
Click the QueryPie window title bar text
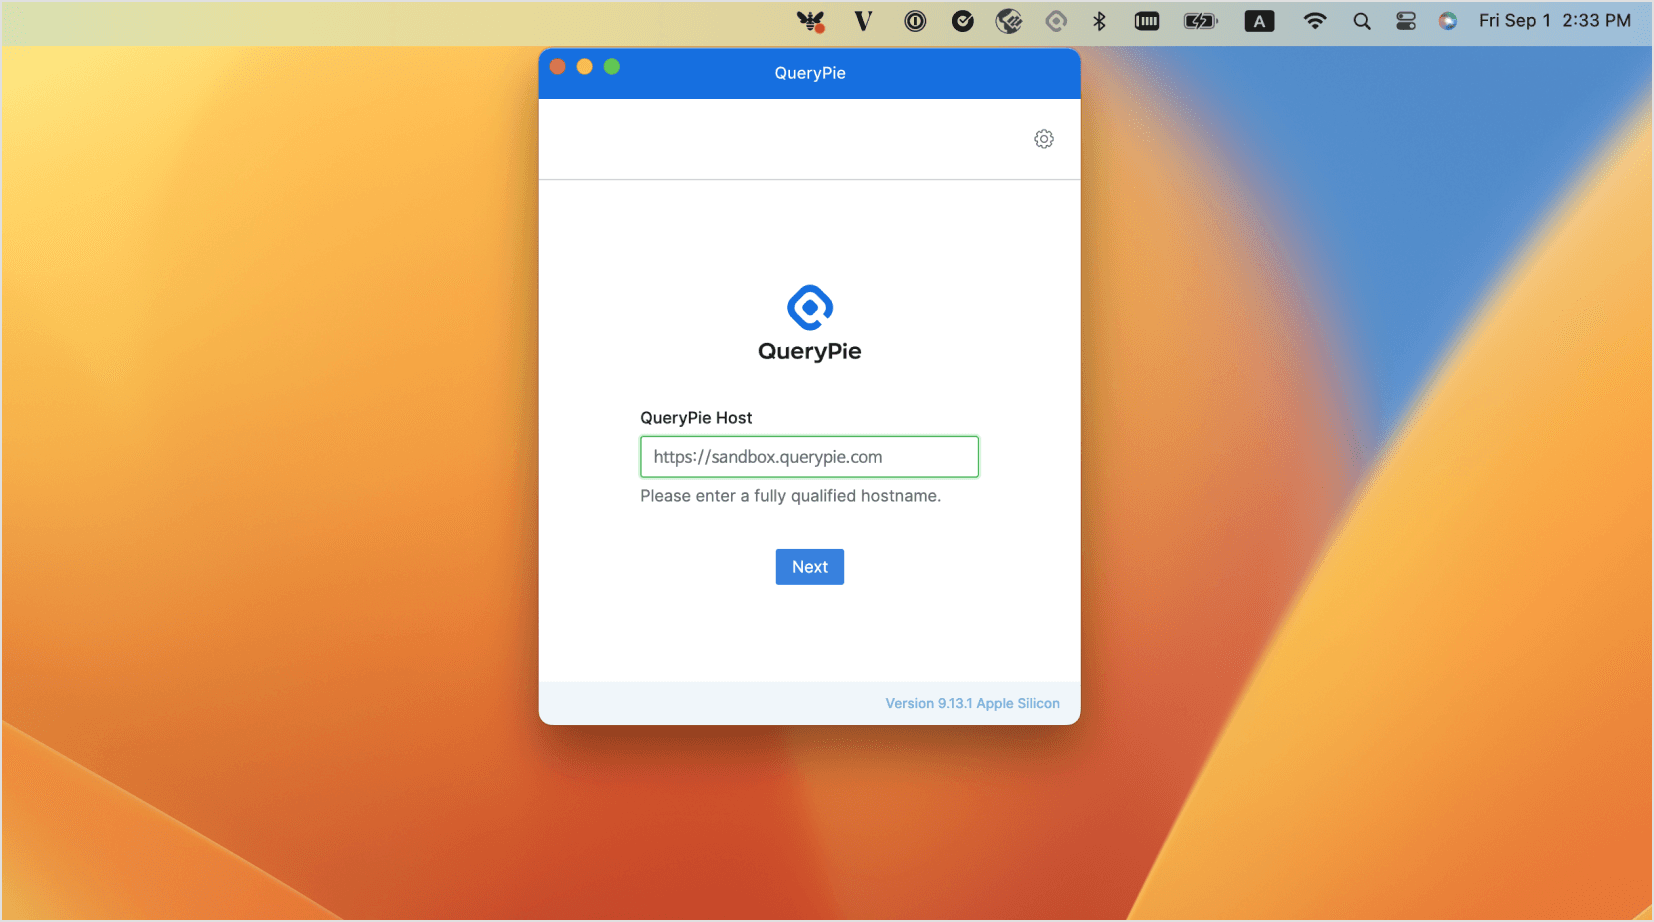point(809,72)
